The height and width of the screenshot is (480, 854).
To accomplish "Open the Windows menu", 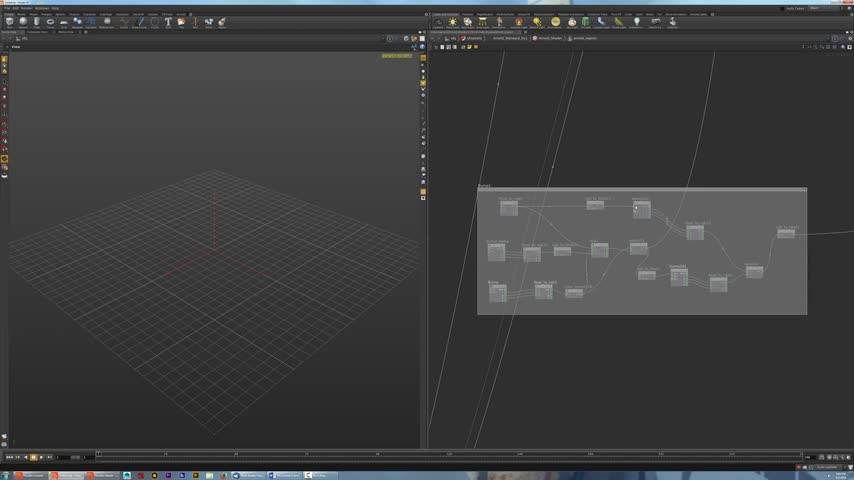I will tap(42, 8).
